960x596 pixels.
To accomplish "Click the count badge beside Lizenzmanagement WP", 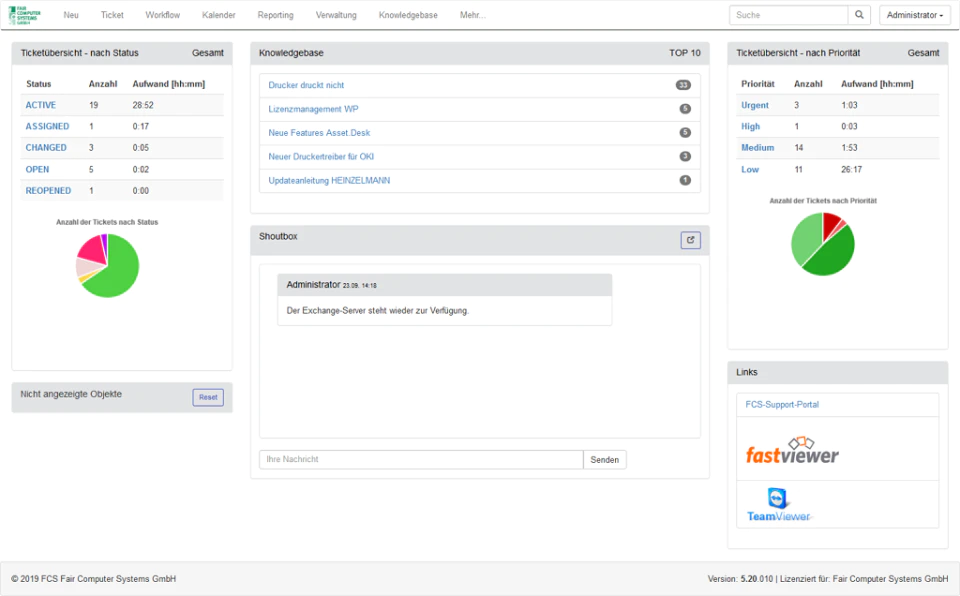I will [x=685, y=109].
